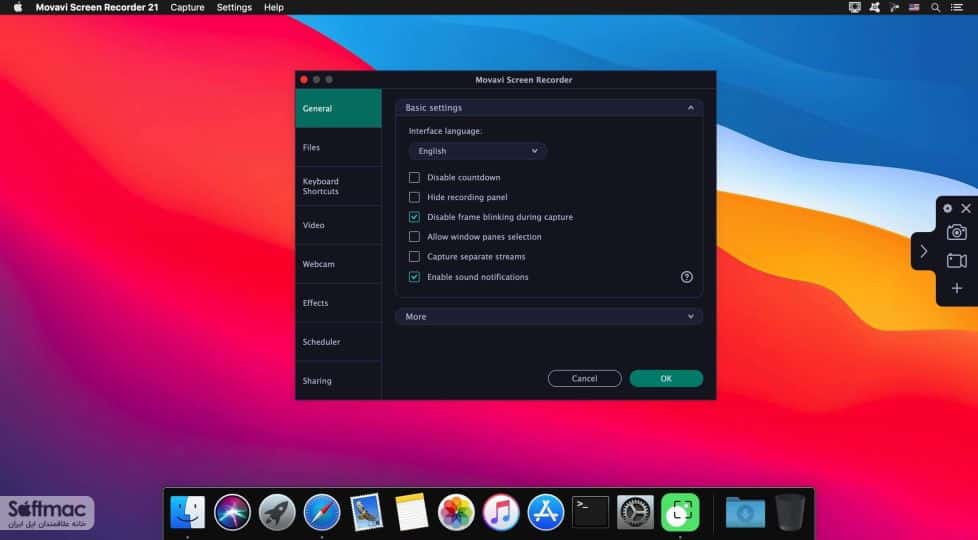Screen dimensions: 978x540
Task: Open the Settings menu in menu bar
Action: pos(234,7)
